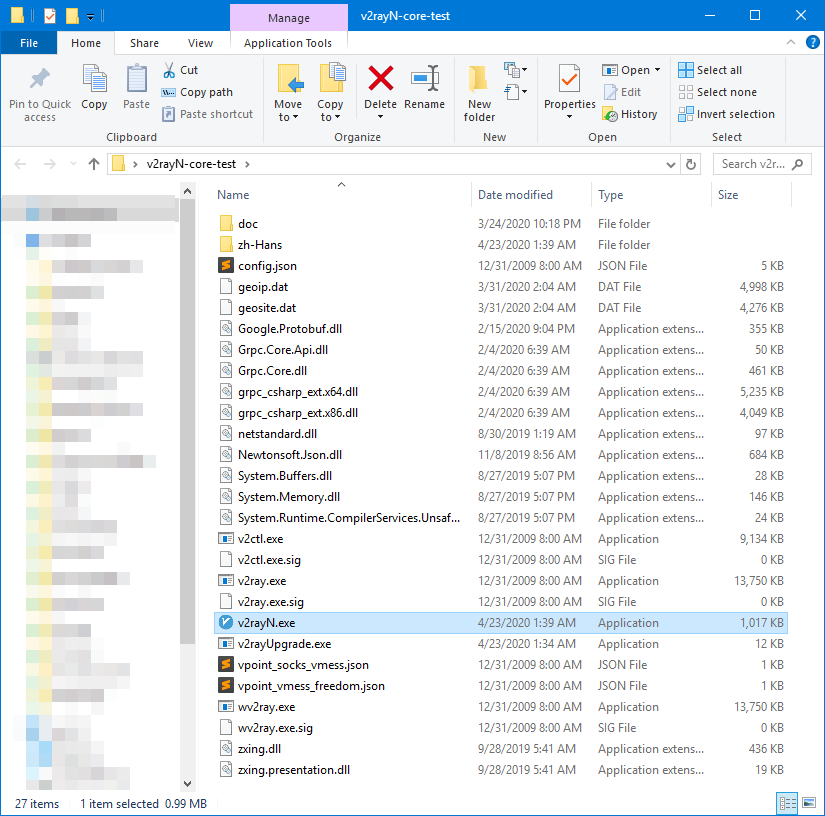Sort by Name column header
825x816 pixels.
[342, 195]
